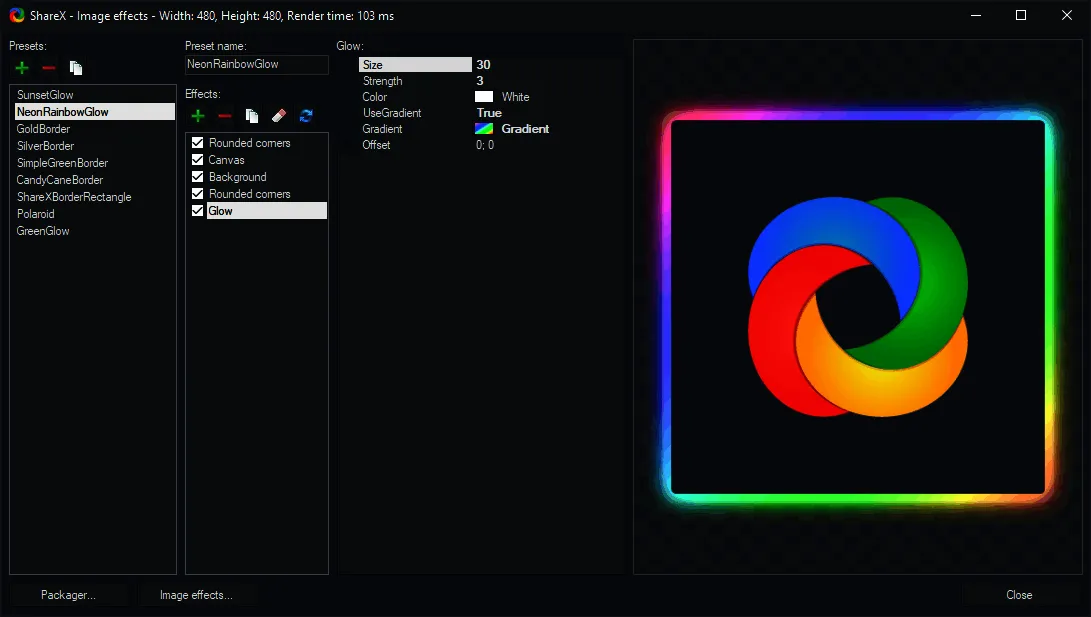
Task: Open the Packager dialog
Action: 68,595
